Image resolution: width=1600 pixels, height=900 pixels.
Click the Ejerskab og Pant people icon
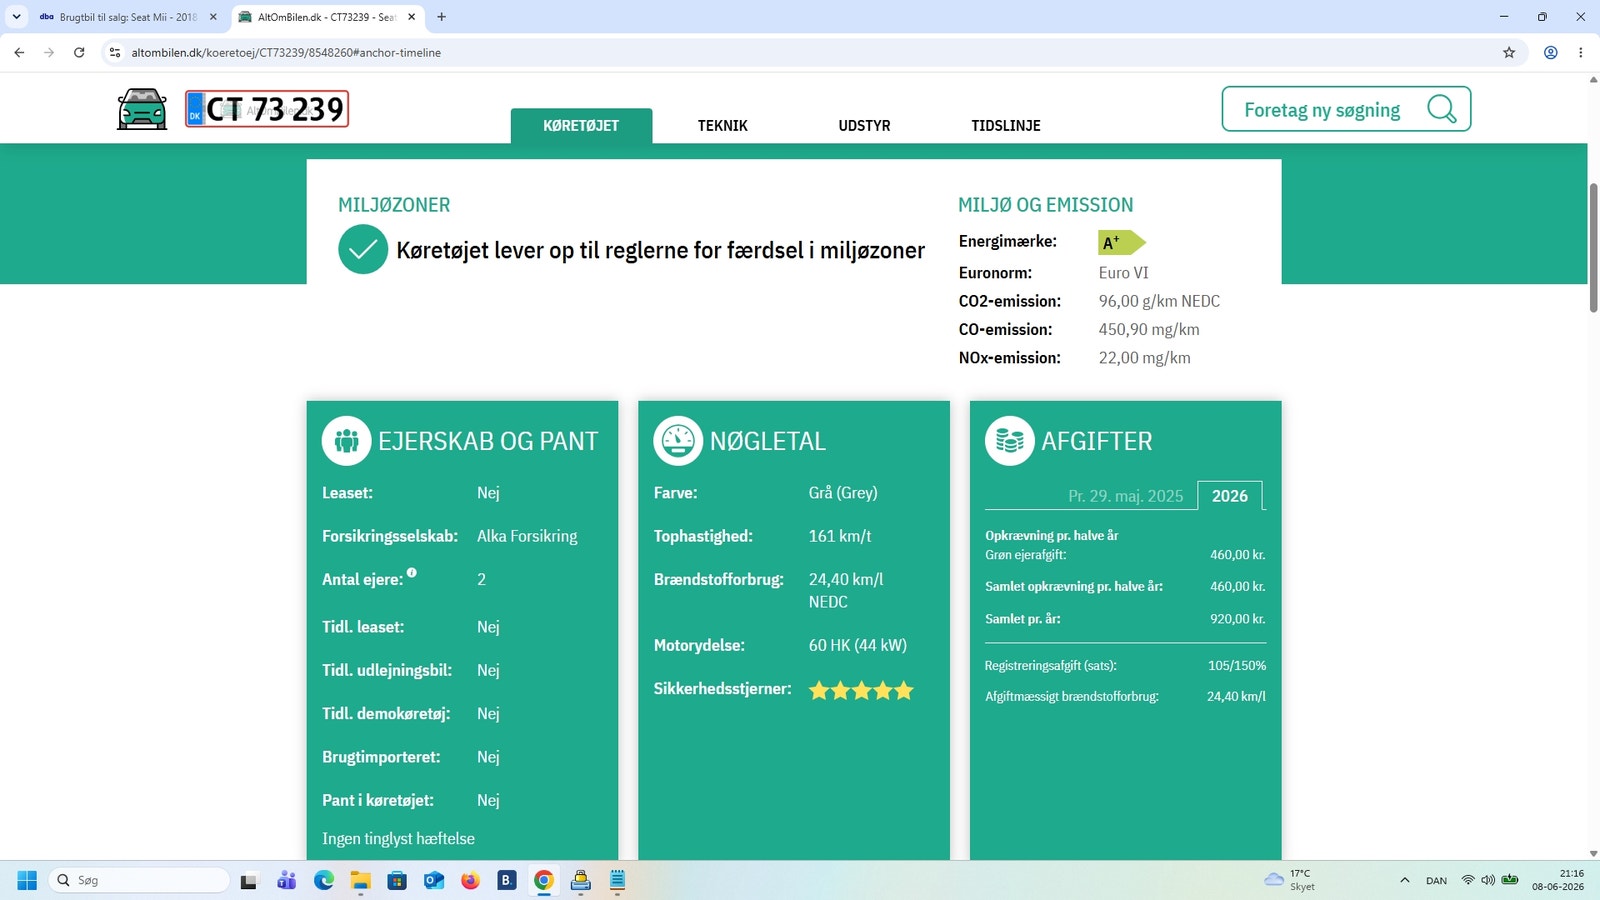point(347,441)
